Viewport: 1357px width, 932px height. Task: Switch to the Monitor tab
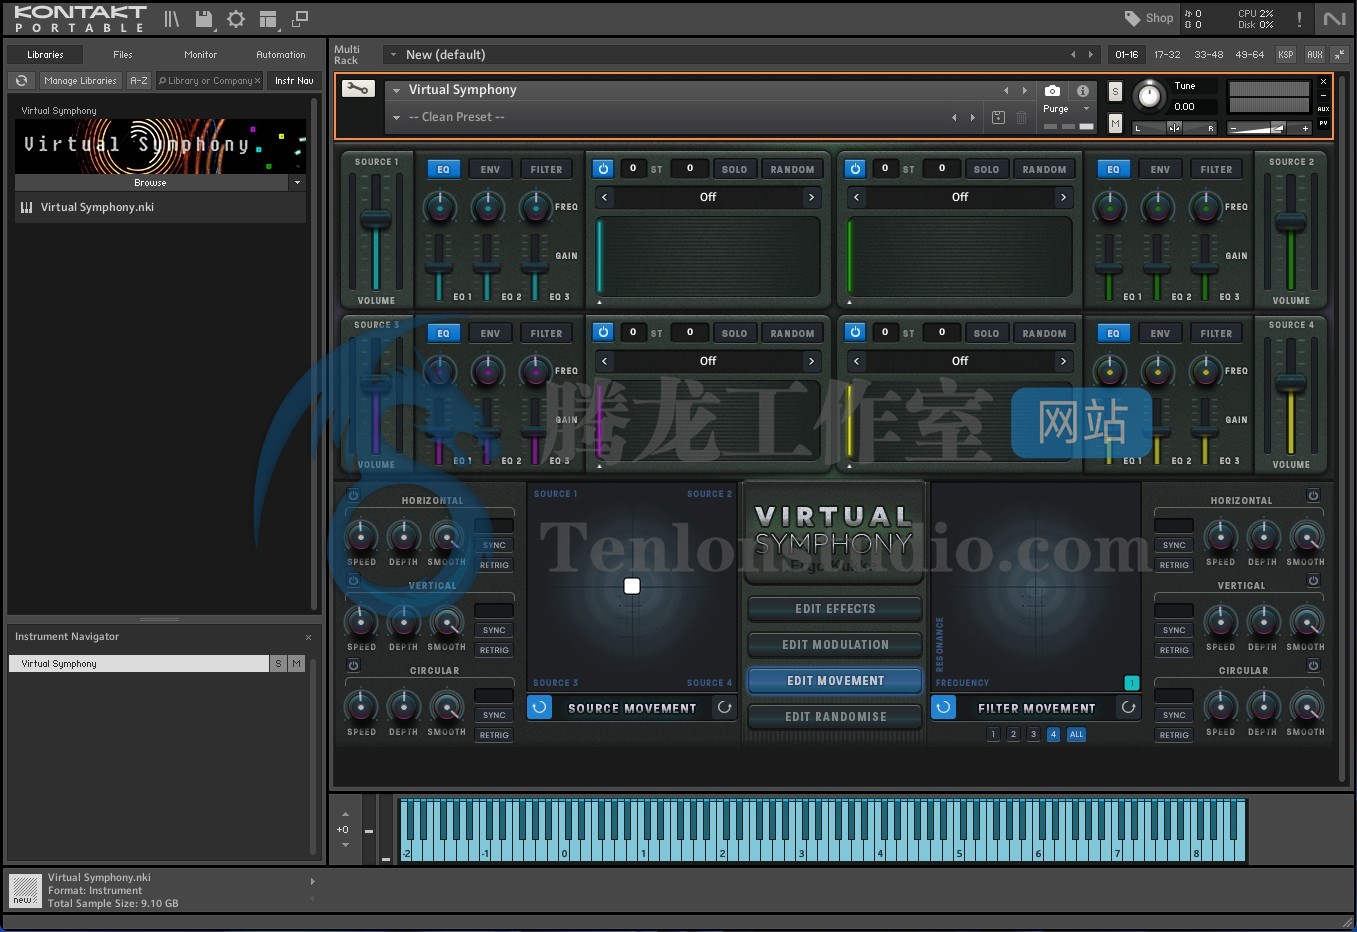pos(200,55)
